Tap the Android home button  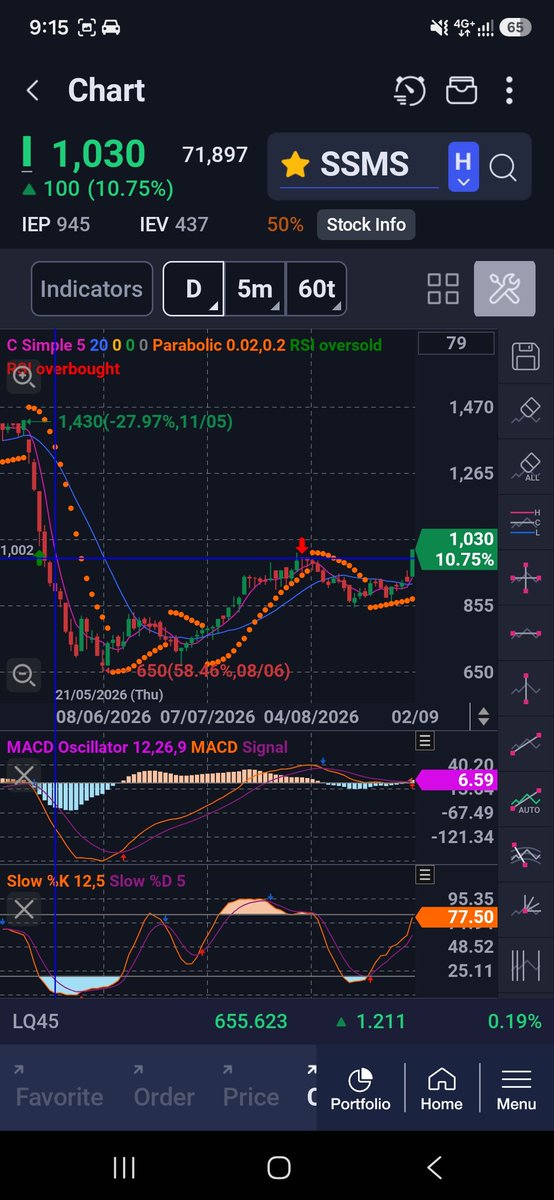pos(278,1167)
